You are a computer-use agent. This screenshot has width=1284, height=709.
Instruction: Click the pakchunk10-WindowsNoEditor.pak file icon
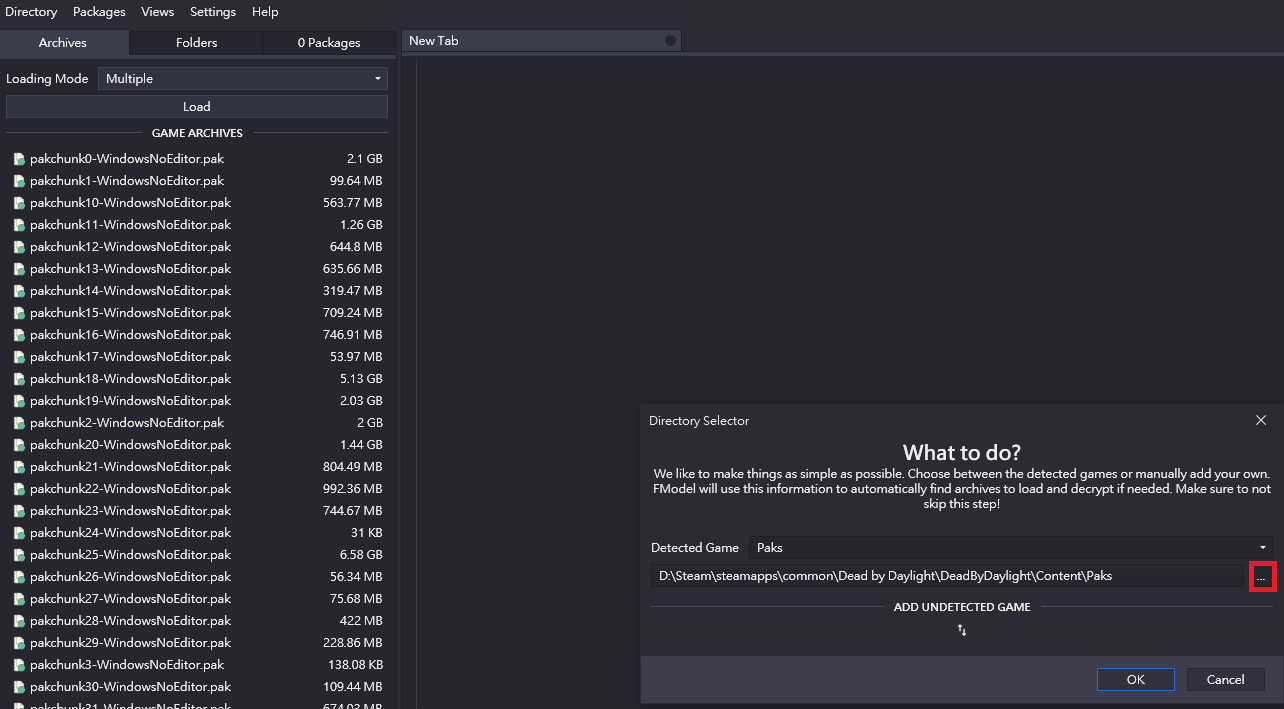[19, 203]
